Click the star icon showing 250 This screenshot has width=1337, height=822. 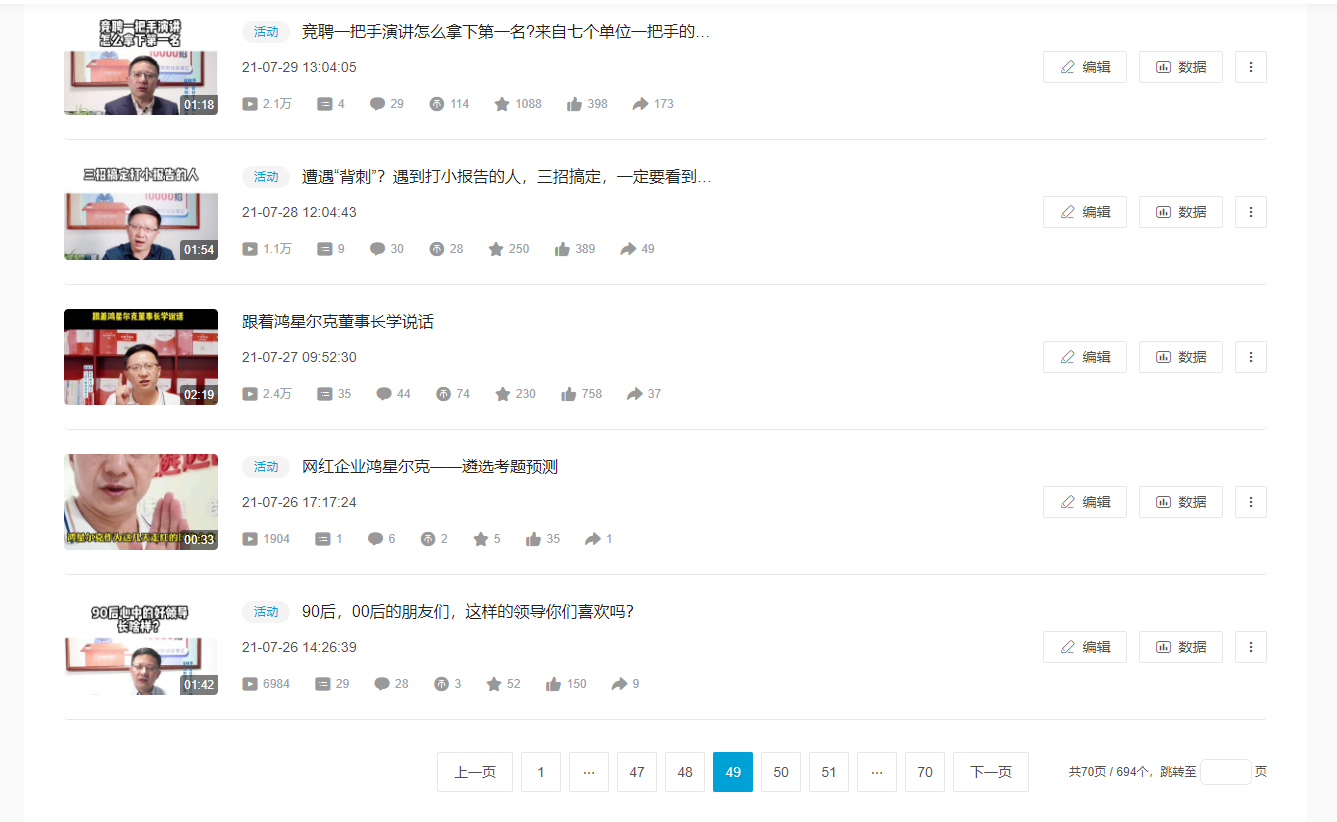[x=496, y=249]
